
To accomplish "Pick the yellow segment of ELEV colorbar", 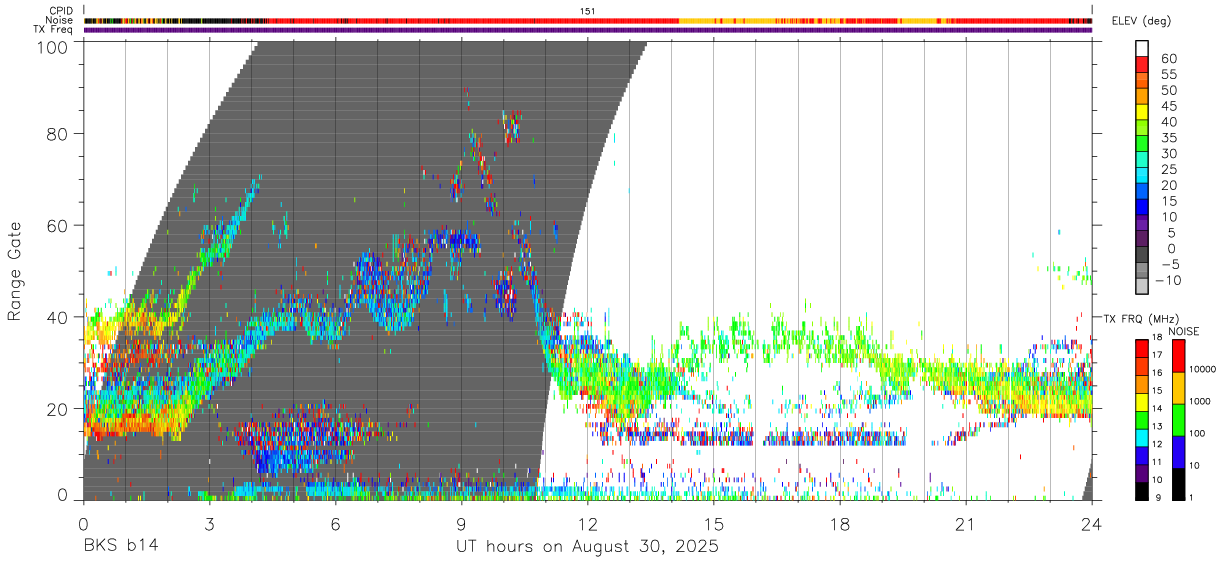I will 1142,112.
